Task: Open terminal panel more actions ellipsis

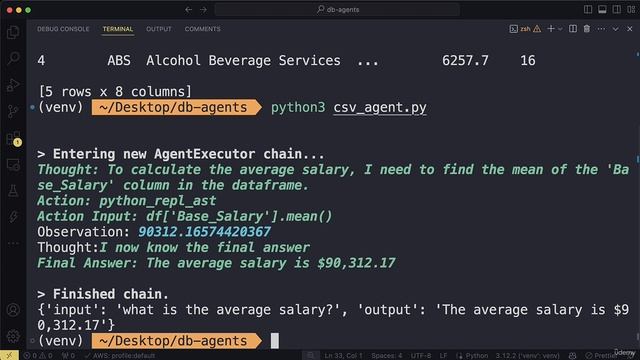Action: pos(601,29)
